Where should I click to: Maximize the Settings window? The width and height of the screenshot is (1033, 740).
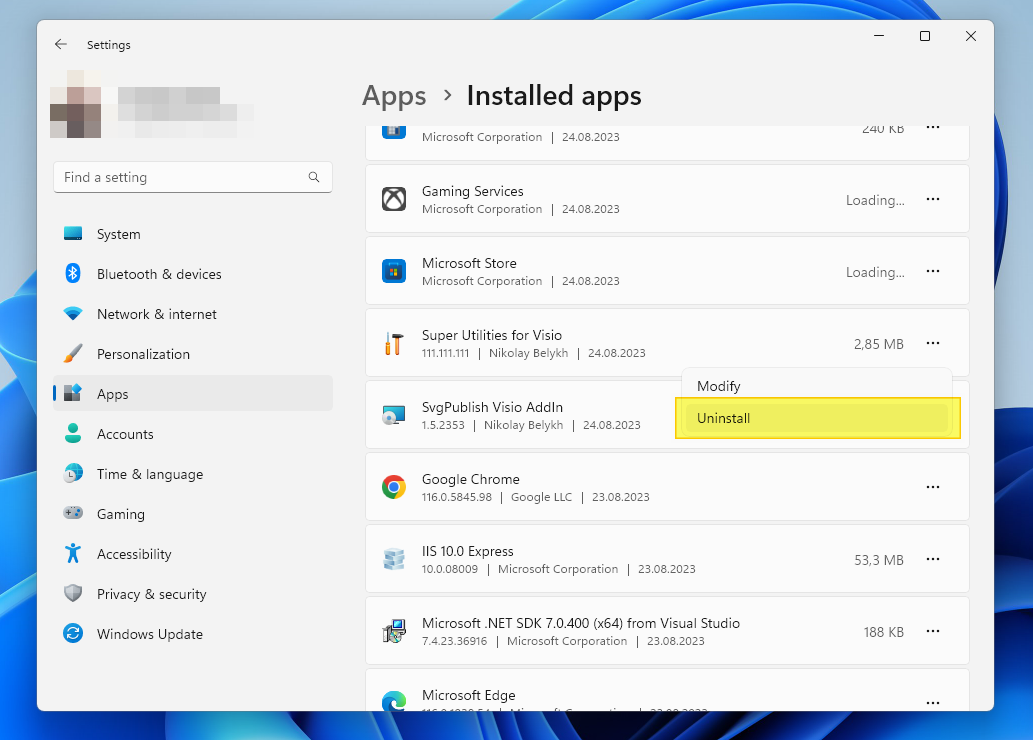(x=925, y=36)
